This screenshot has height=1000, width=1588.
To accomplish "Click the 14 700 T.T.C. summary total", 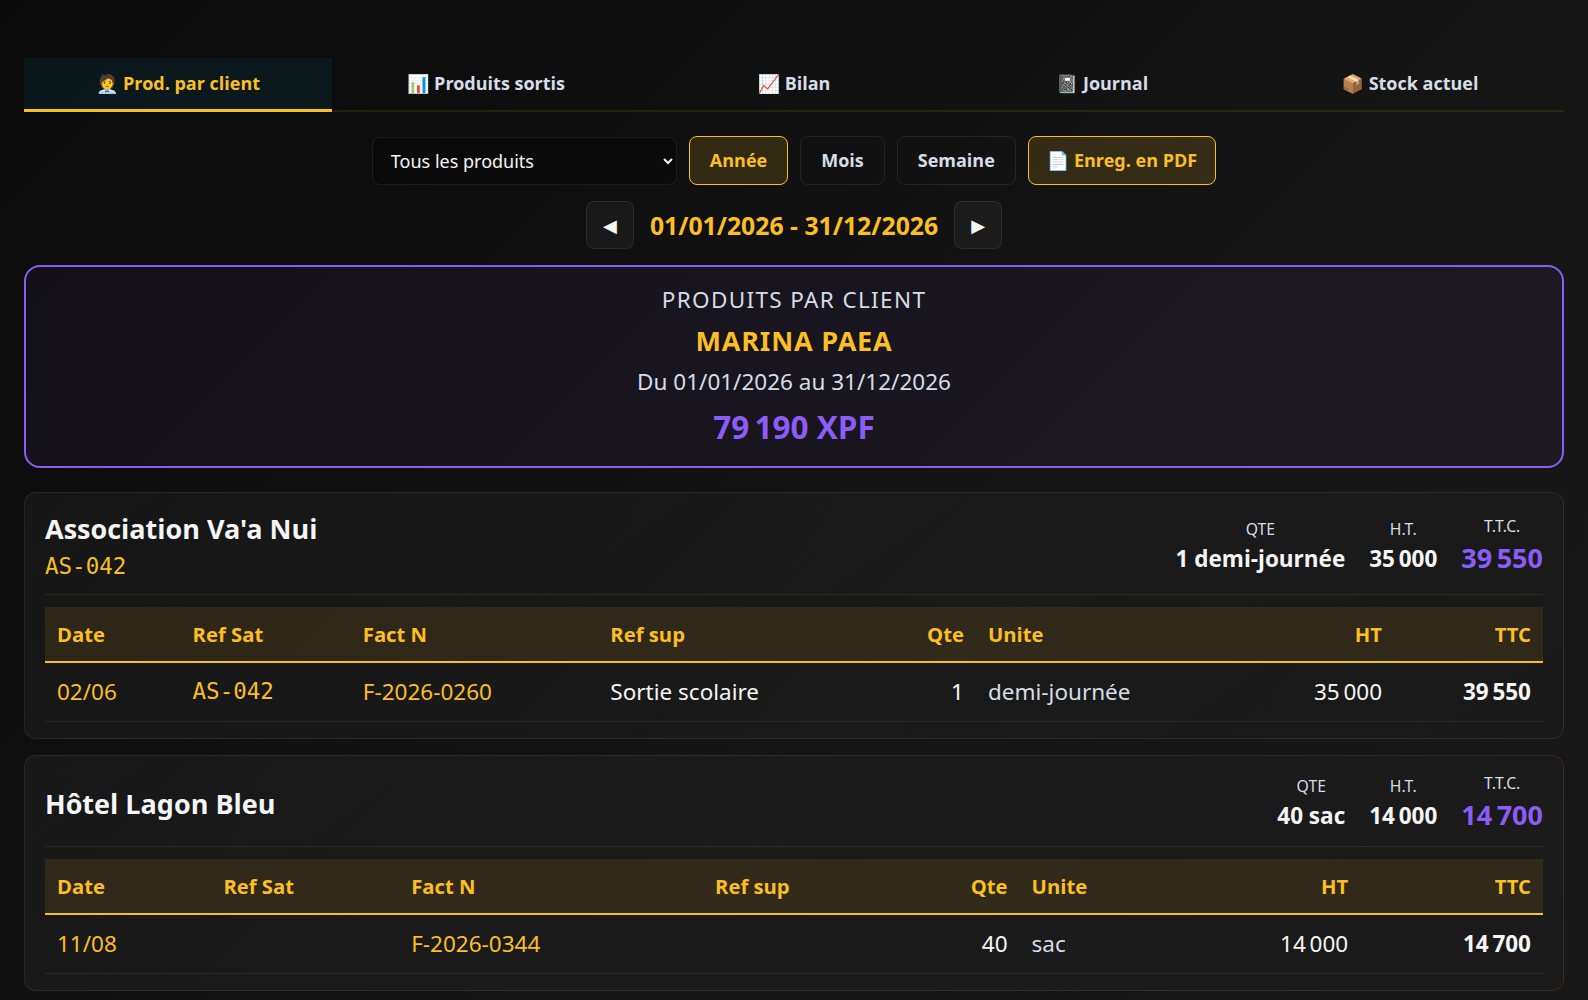I will tap(1502, 816).
